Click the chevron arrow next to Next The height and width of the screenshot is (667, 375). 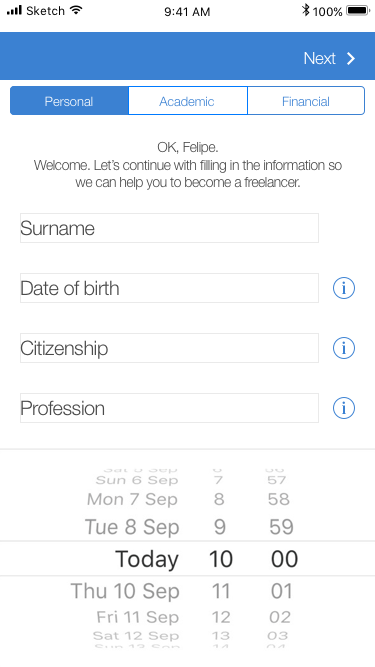pyautogui.click(x=351, y=58)
